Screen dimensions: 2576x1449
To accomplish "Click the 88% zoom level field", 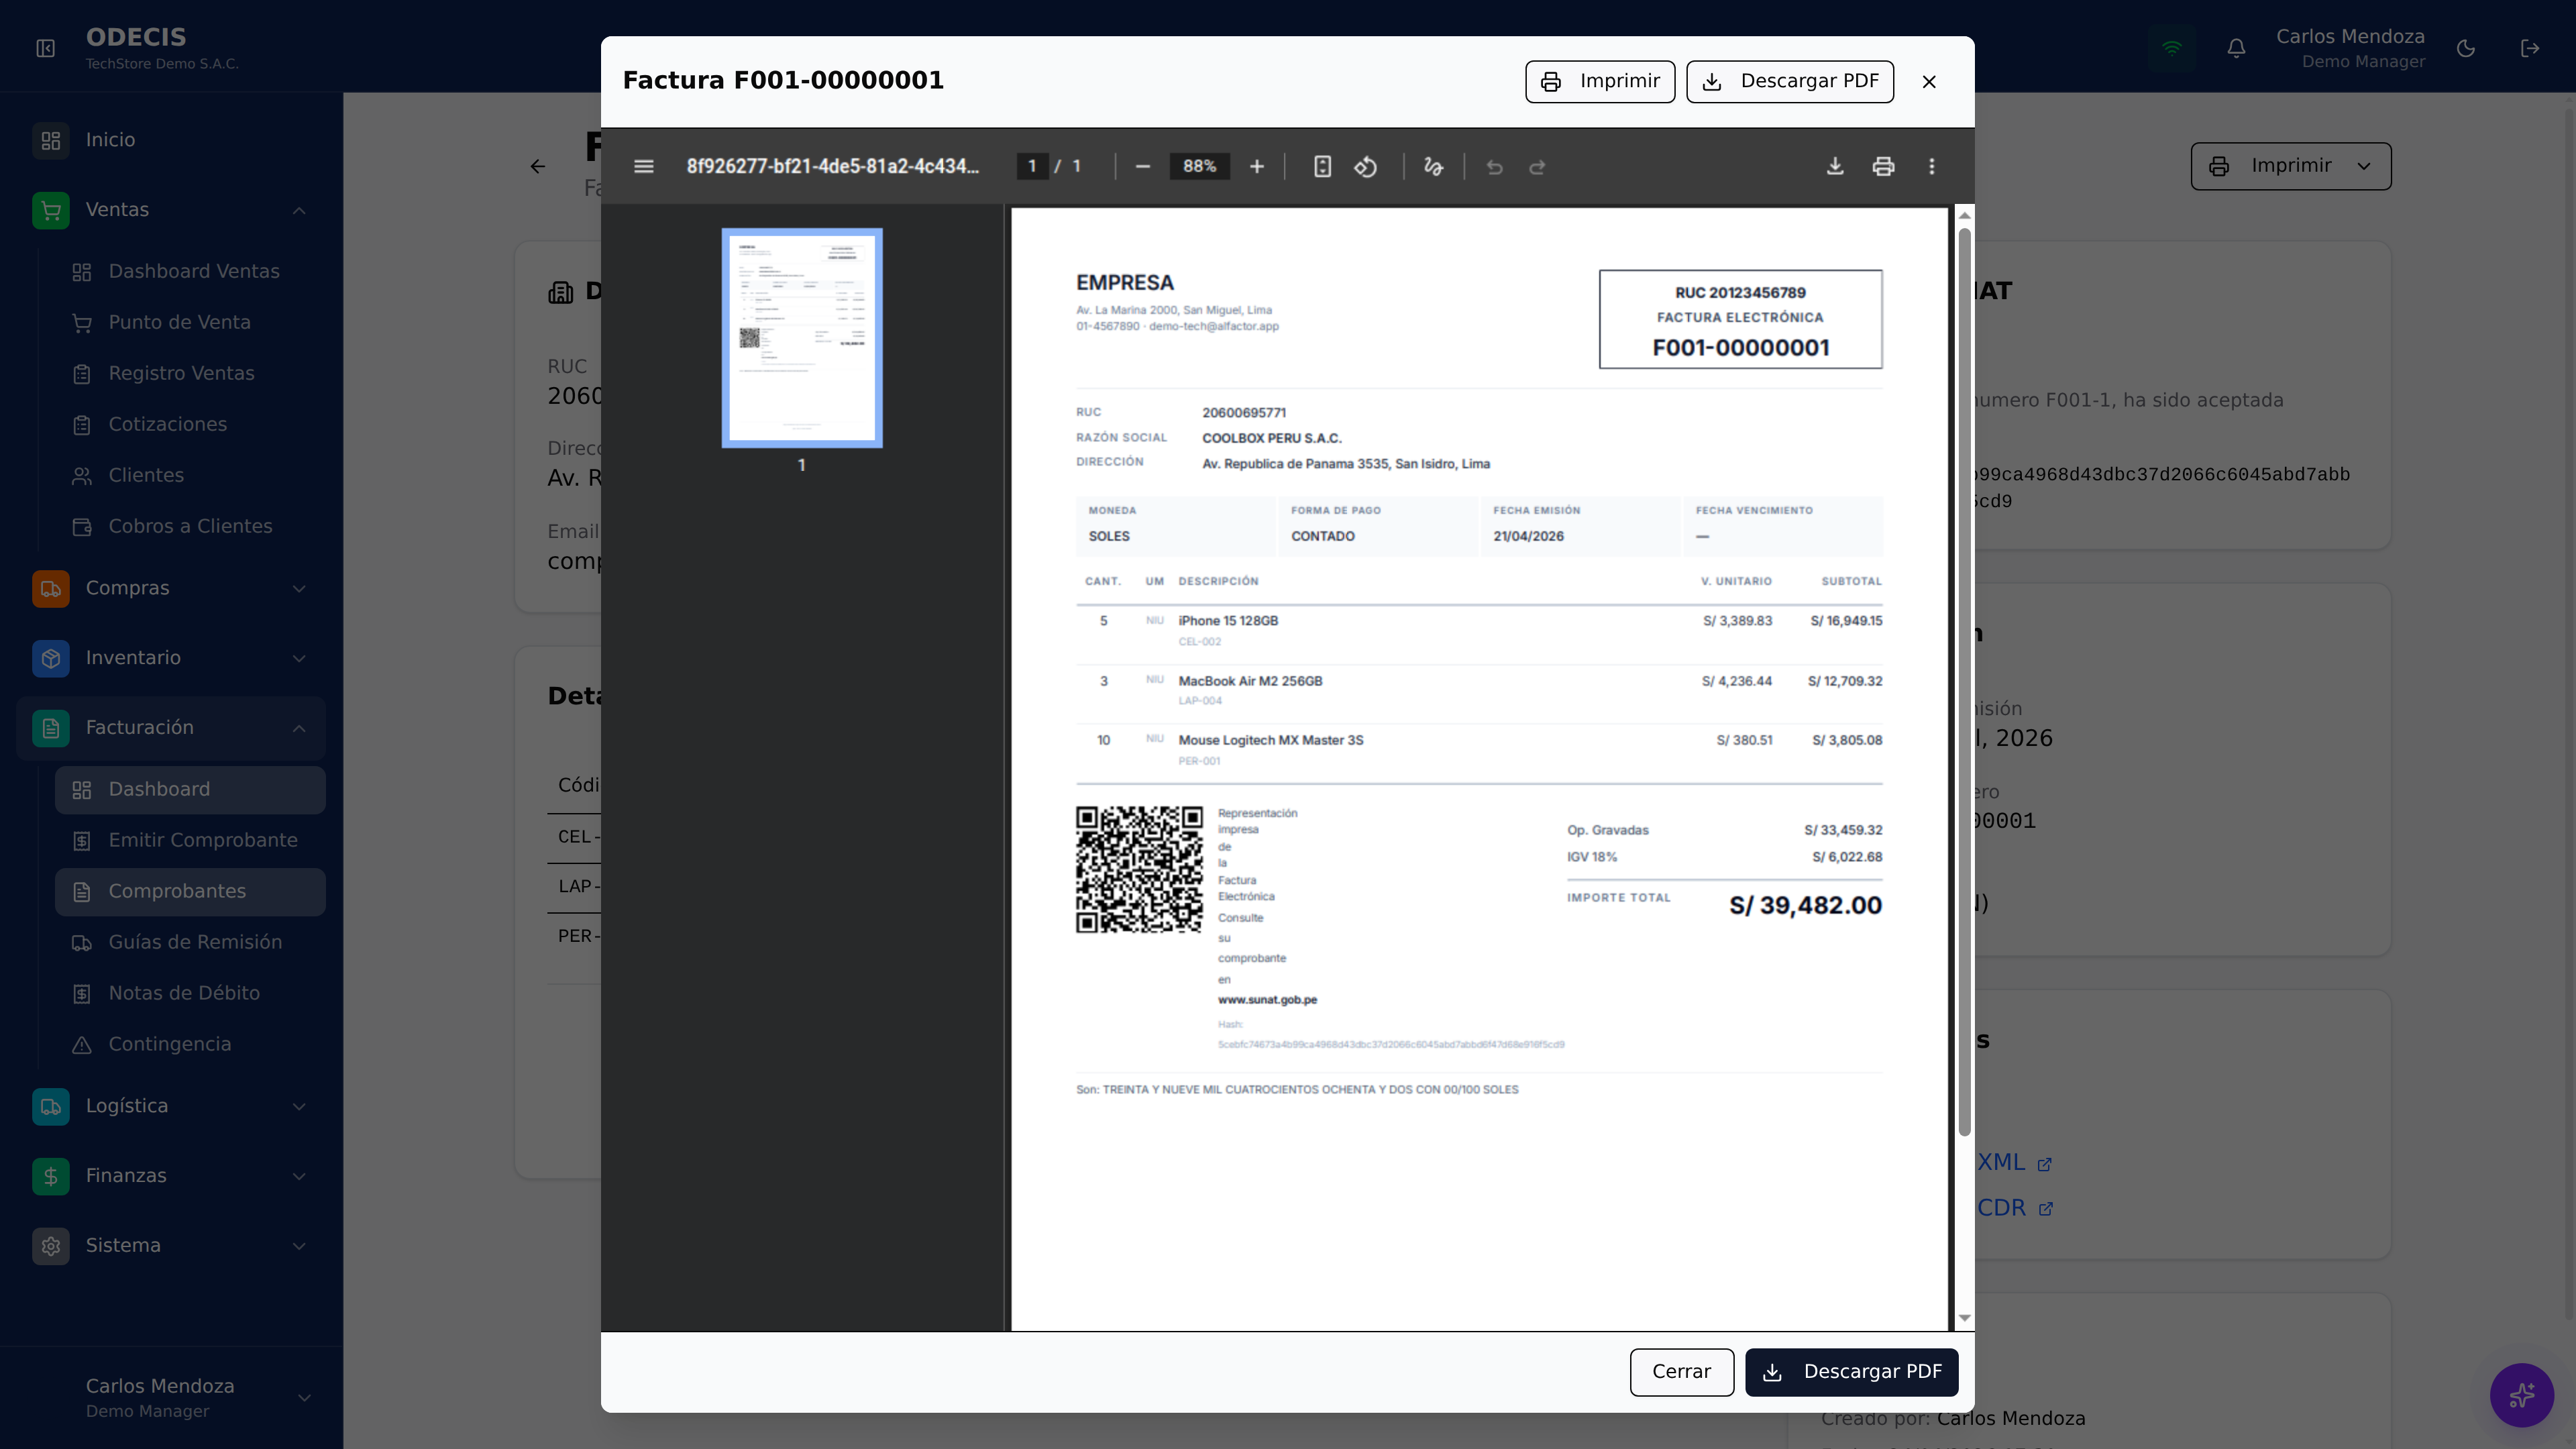I will 1199,166.
